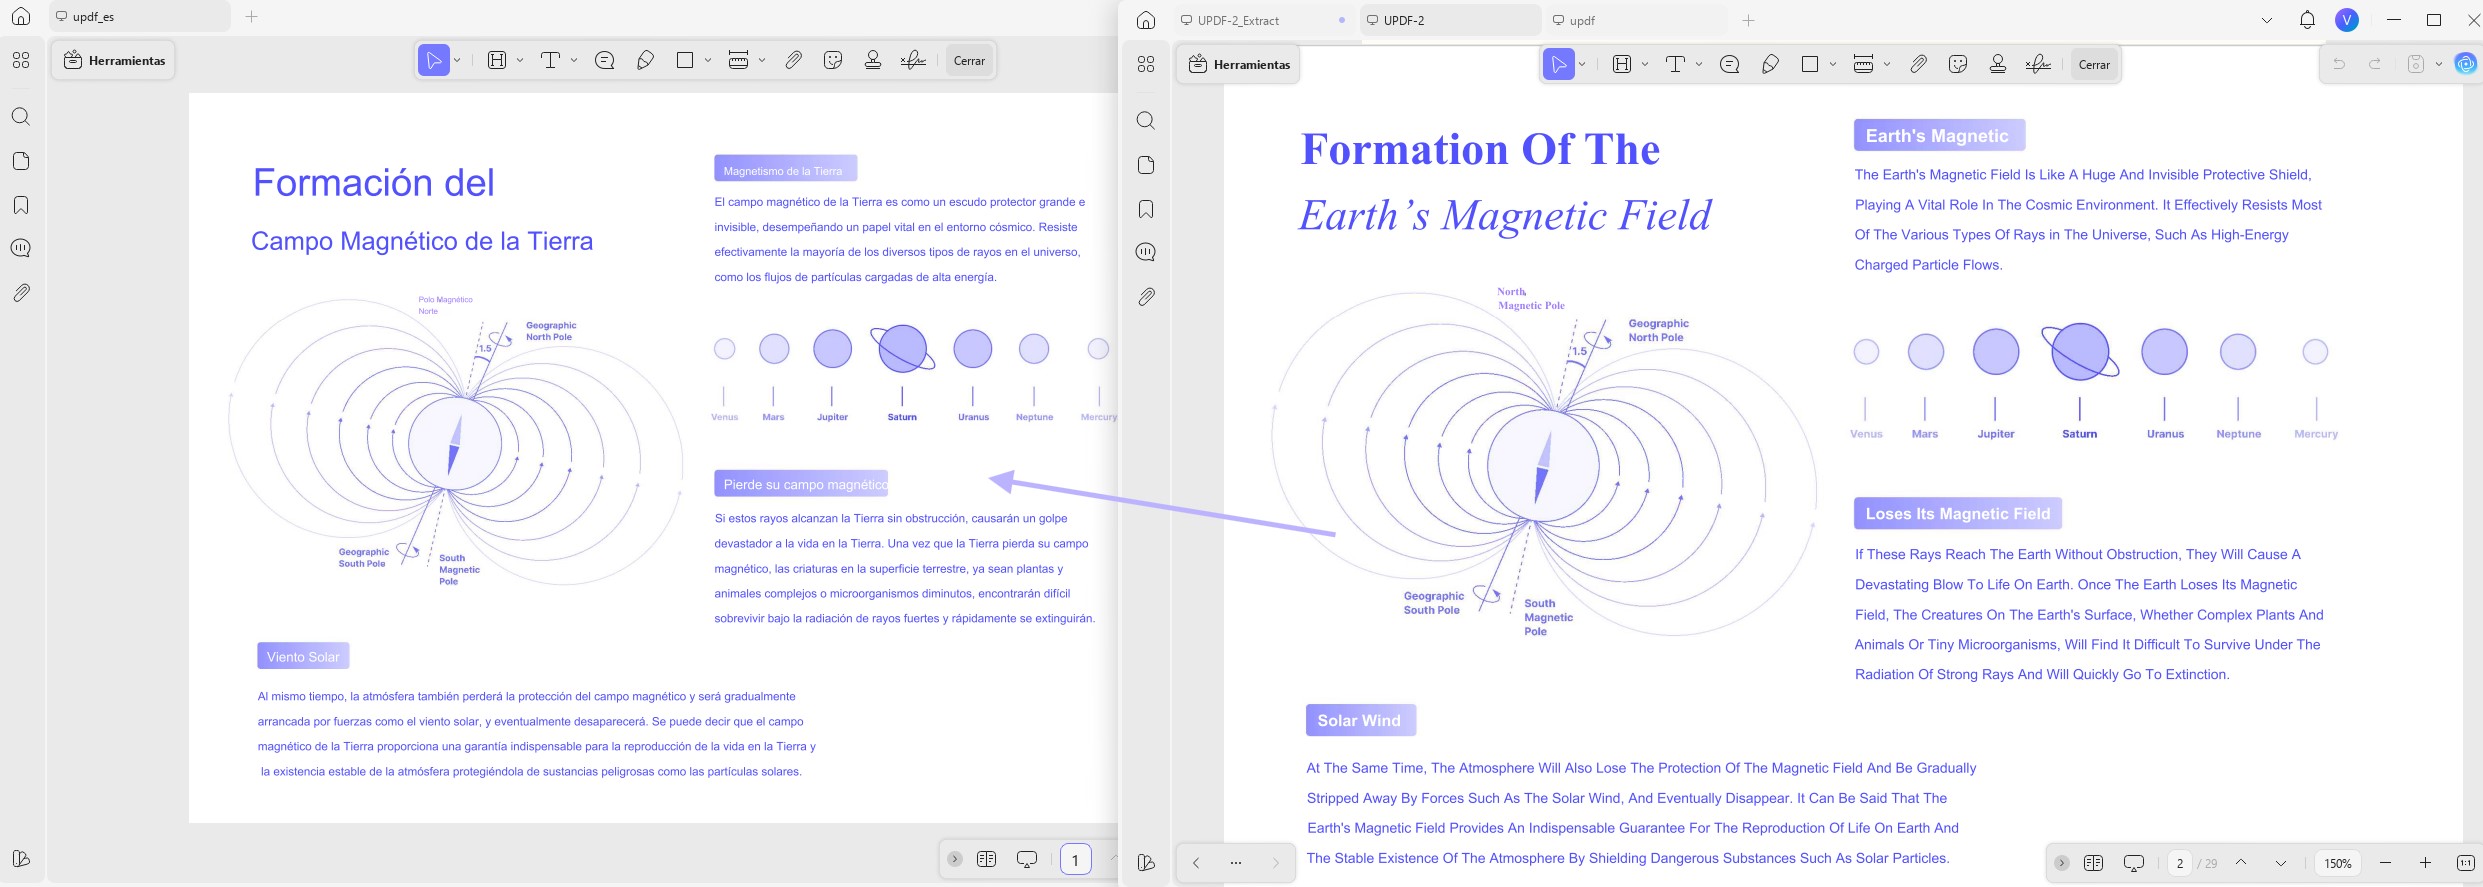Click Cerrar button in right window toolbar

2094,65
